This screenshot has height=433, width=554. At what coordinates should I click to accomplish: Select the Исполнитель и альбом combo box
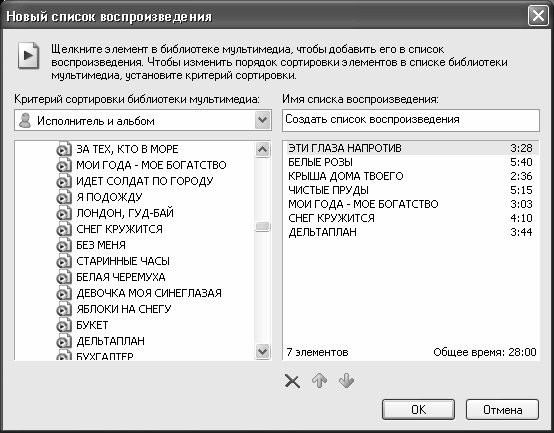pos(143,120)
